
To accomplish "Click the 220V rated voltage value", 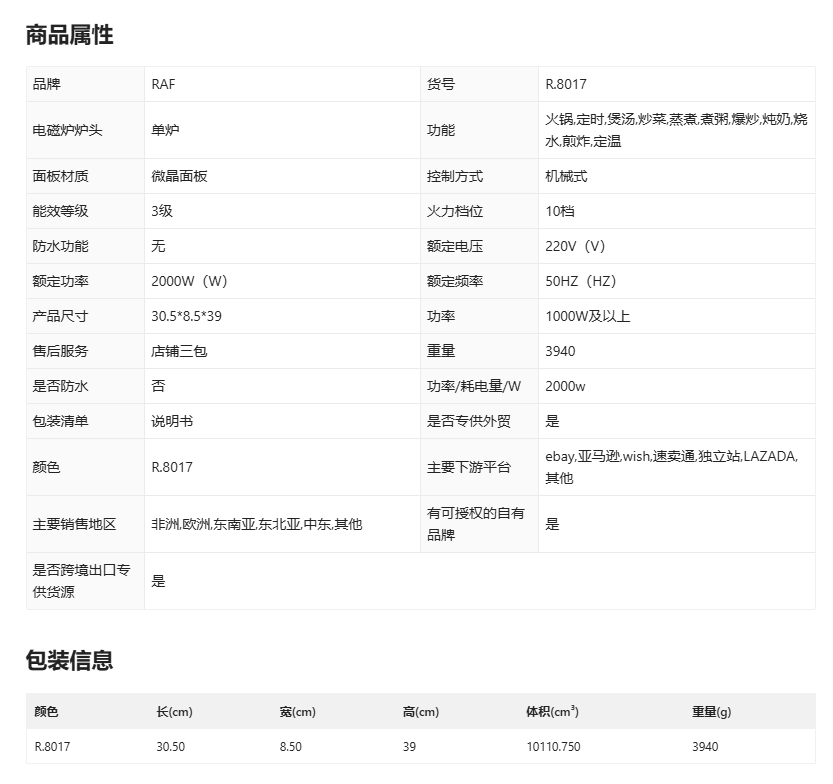I will [x=575, y=246].
